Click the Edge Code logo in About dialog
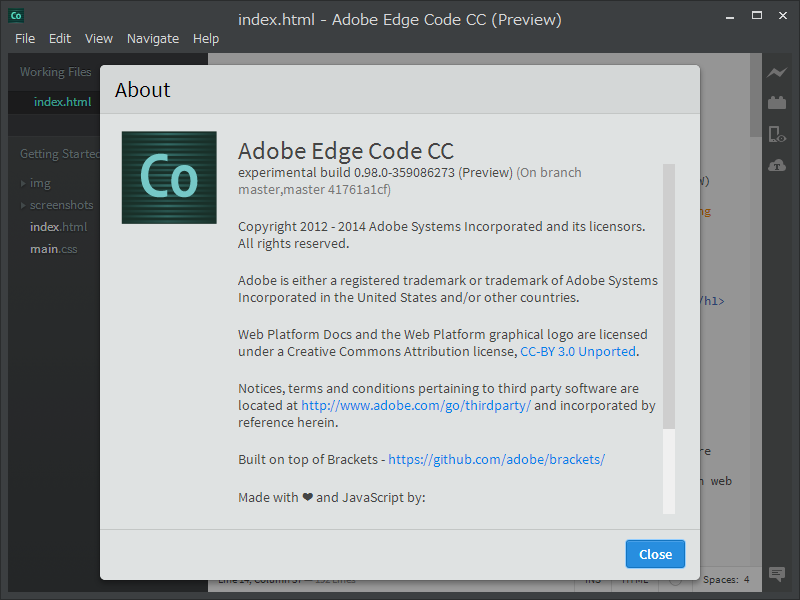The width and height of the screenshot is (800, 600). point(168,177)
